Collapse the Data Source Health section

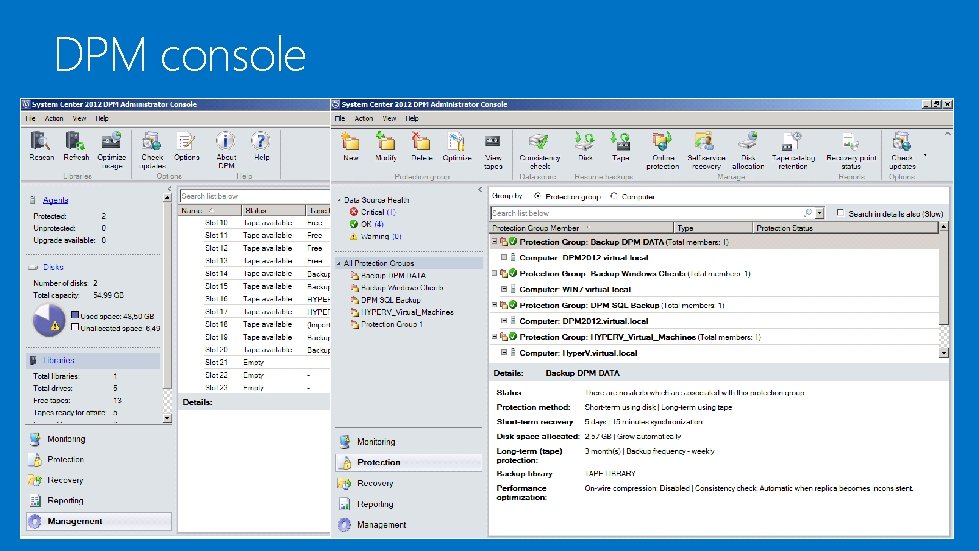click(x=339, y=200)
